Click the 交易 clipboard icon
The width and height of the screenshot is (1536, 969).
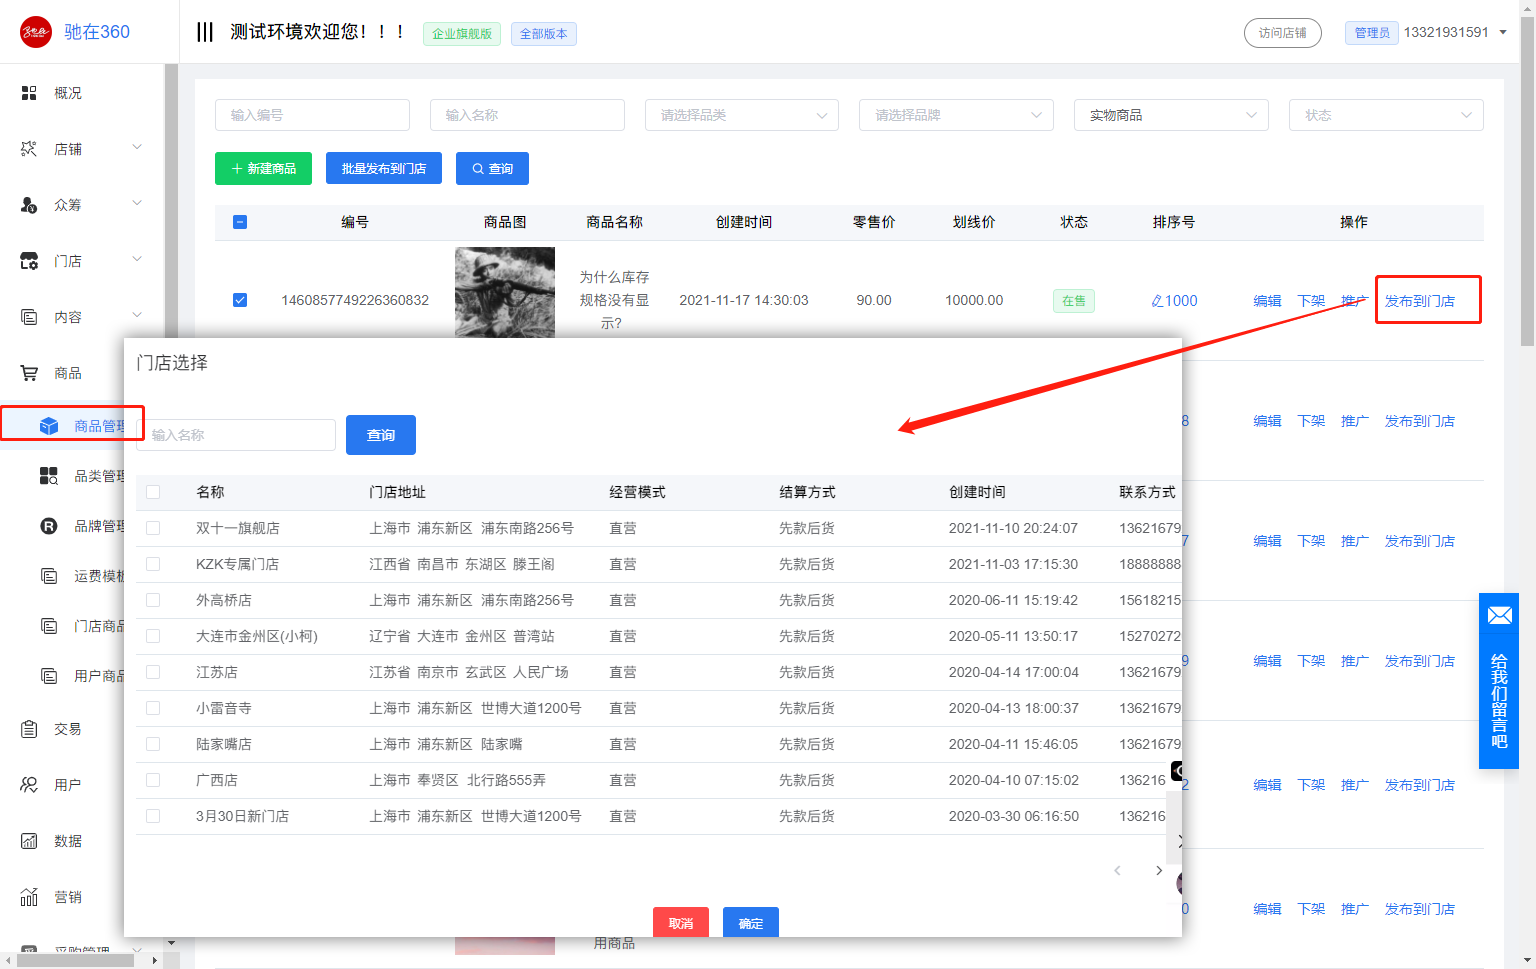[x=29, y=729]
